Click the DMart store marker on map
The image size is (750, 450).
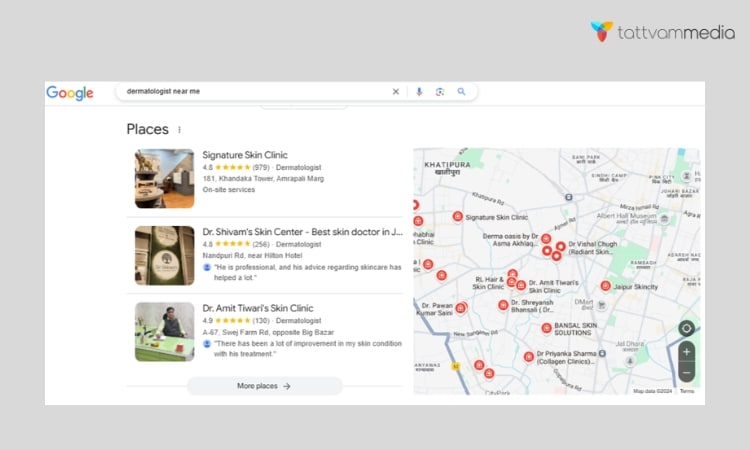click(602, 305)
